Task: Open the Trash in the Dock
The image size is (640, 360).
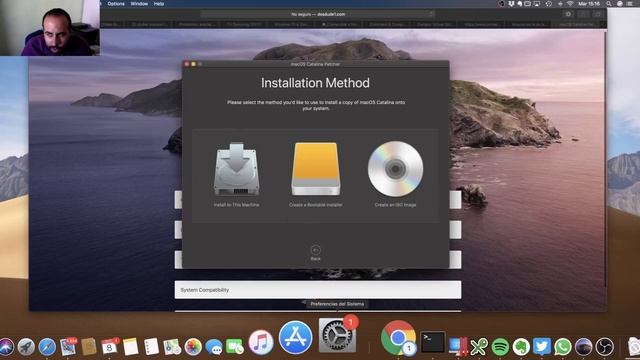Action: 633,347
